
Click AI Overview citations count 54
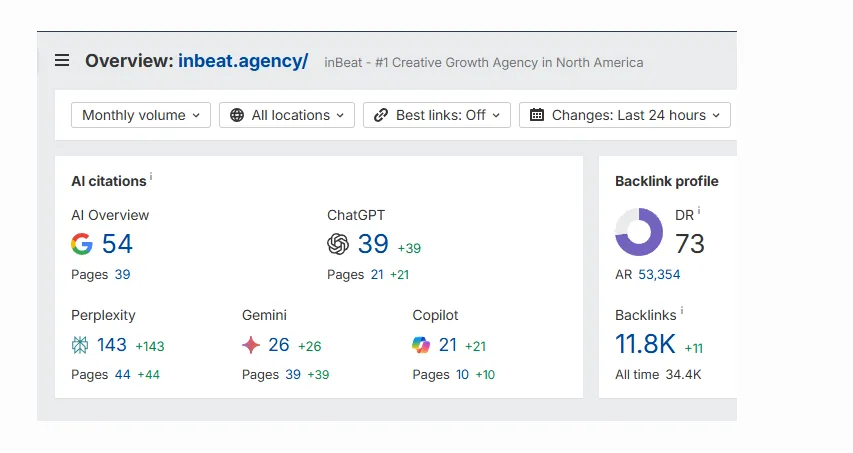117,244
